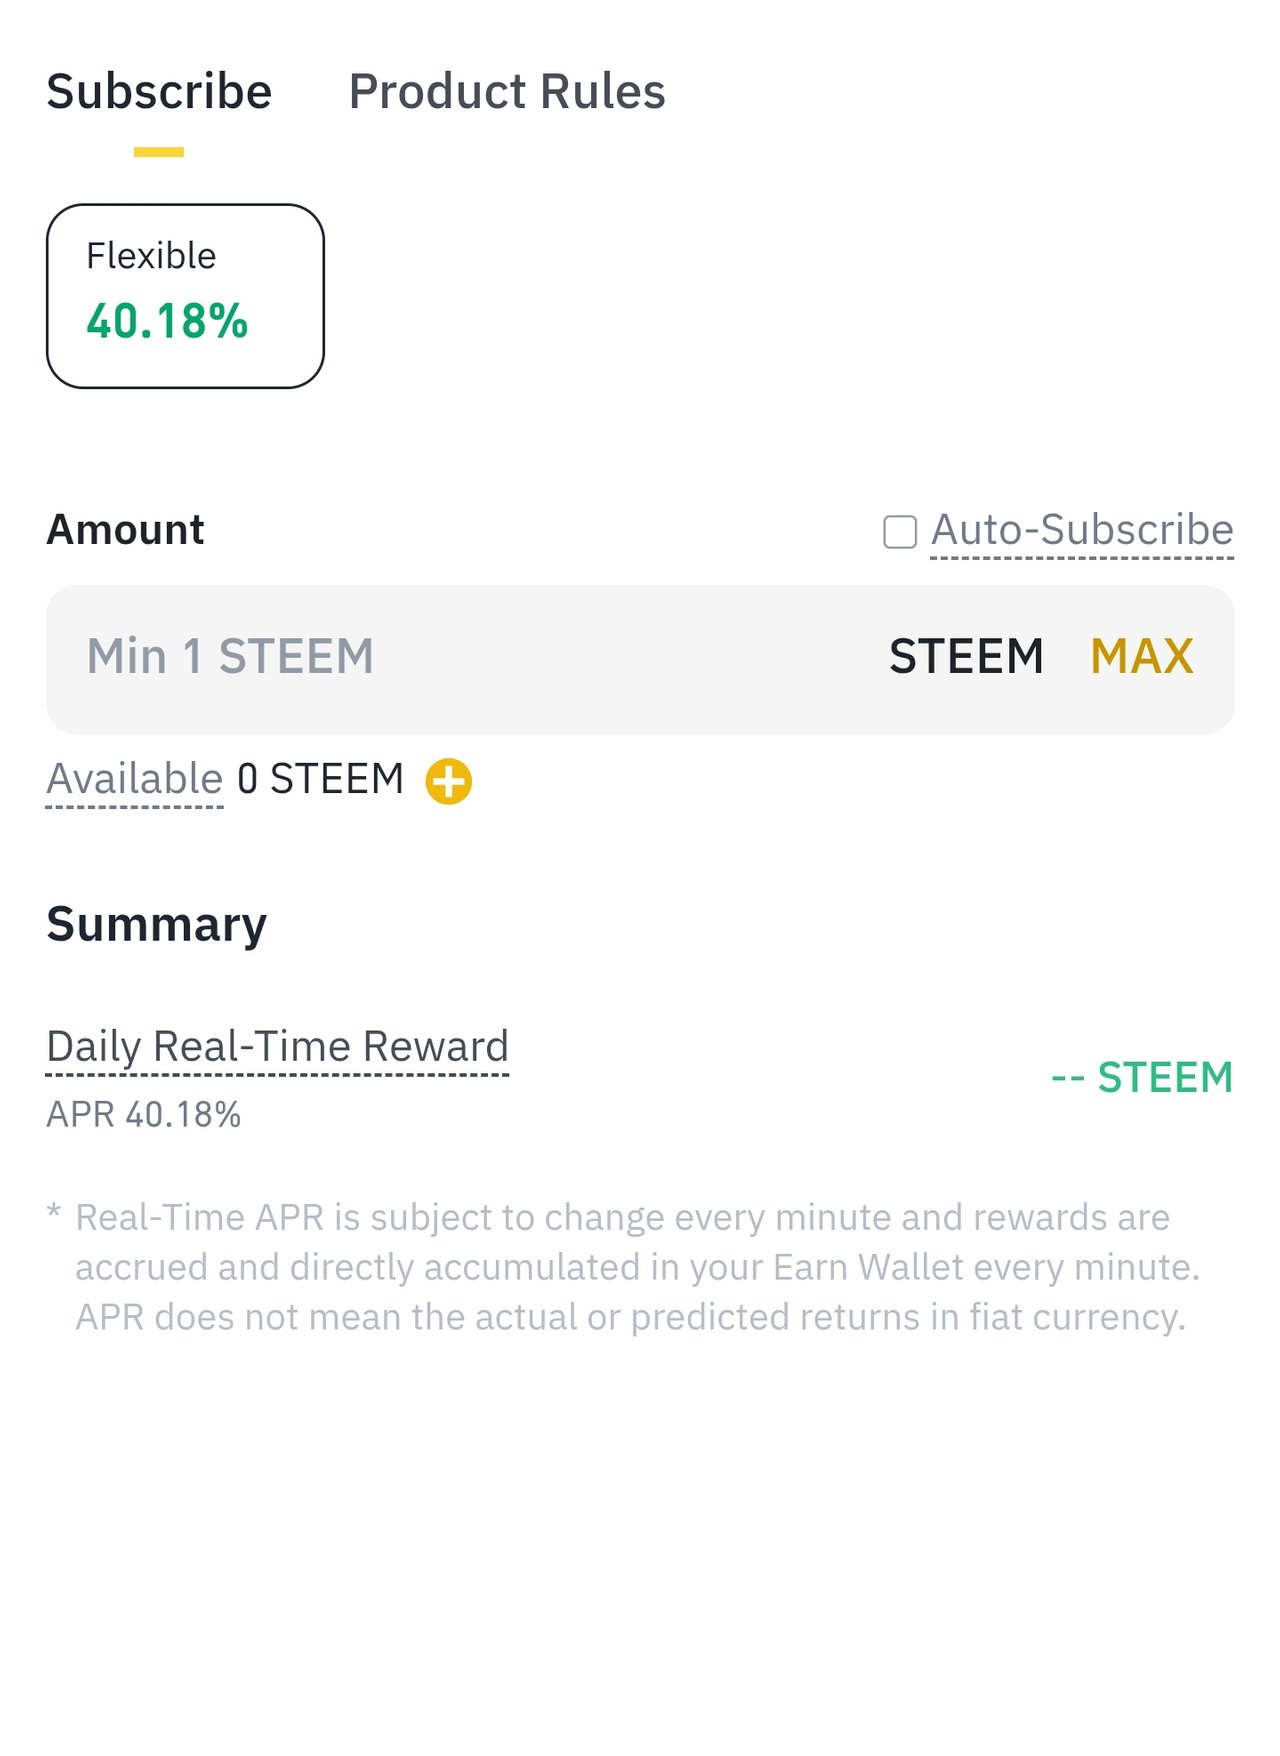Click the Amount section label
Image resolution: width=1280 pixels, height=1756 pixels.
coord(126,530)
